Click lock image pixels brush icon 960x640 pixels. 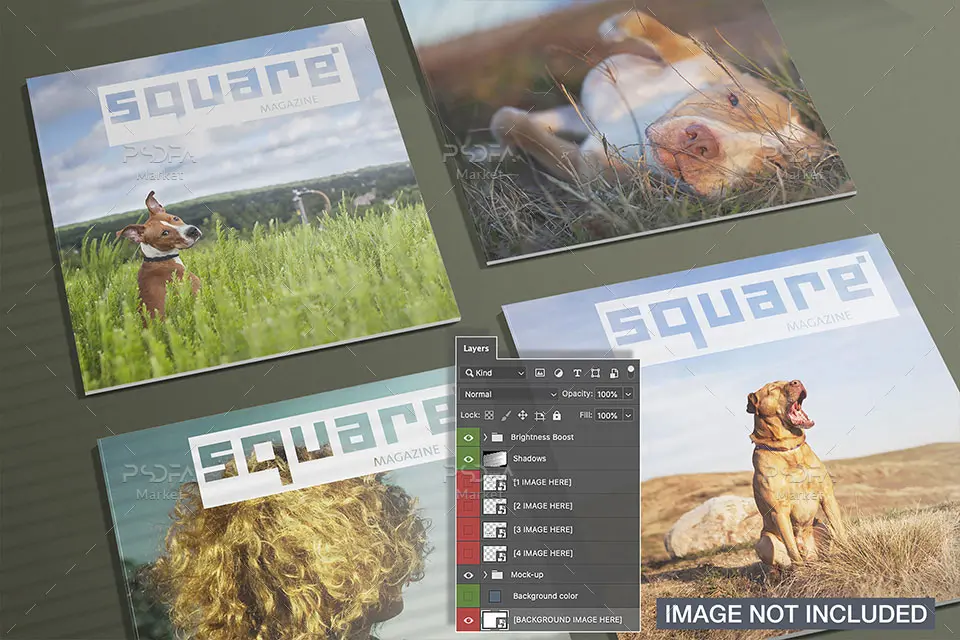point(506,415)
